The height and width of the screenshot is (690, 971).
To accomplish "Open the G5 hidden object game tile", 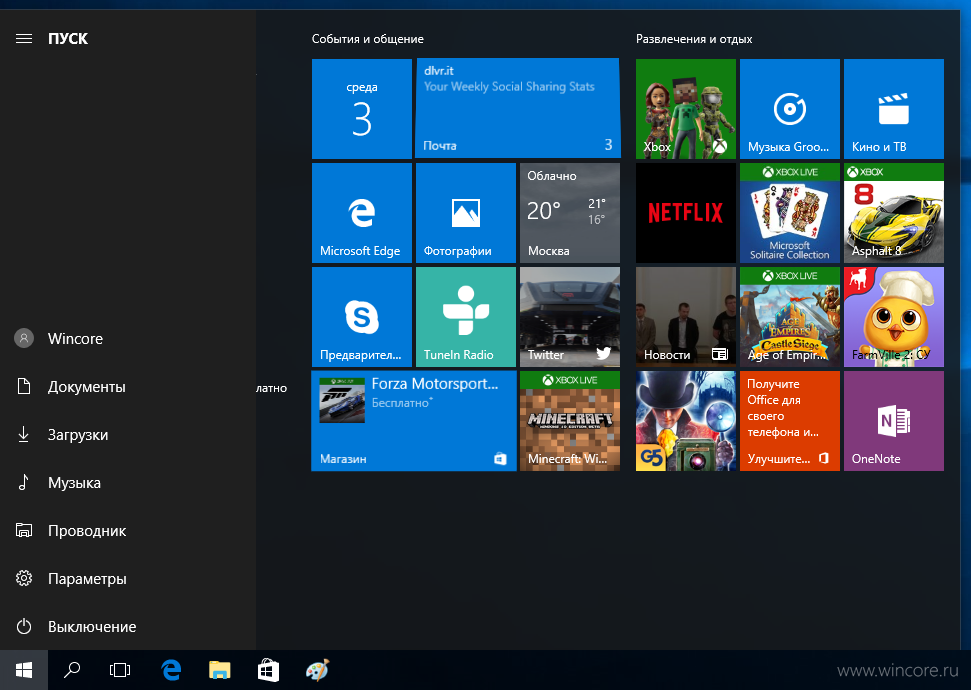I will click(686, 421).
